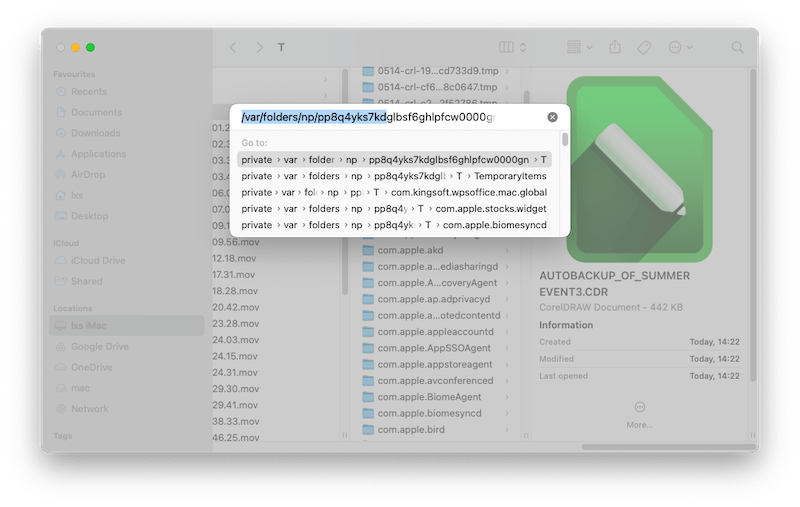Screen dimensions: 800x507
Task: Open Recents in the sidebar
Action: click(x=88, y=92)
